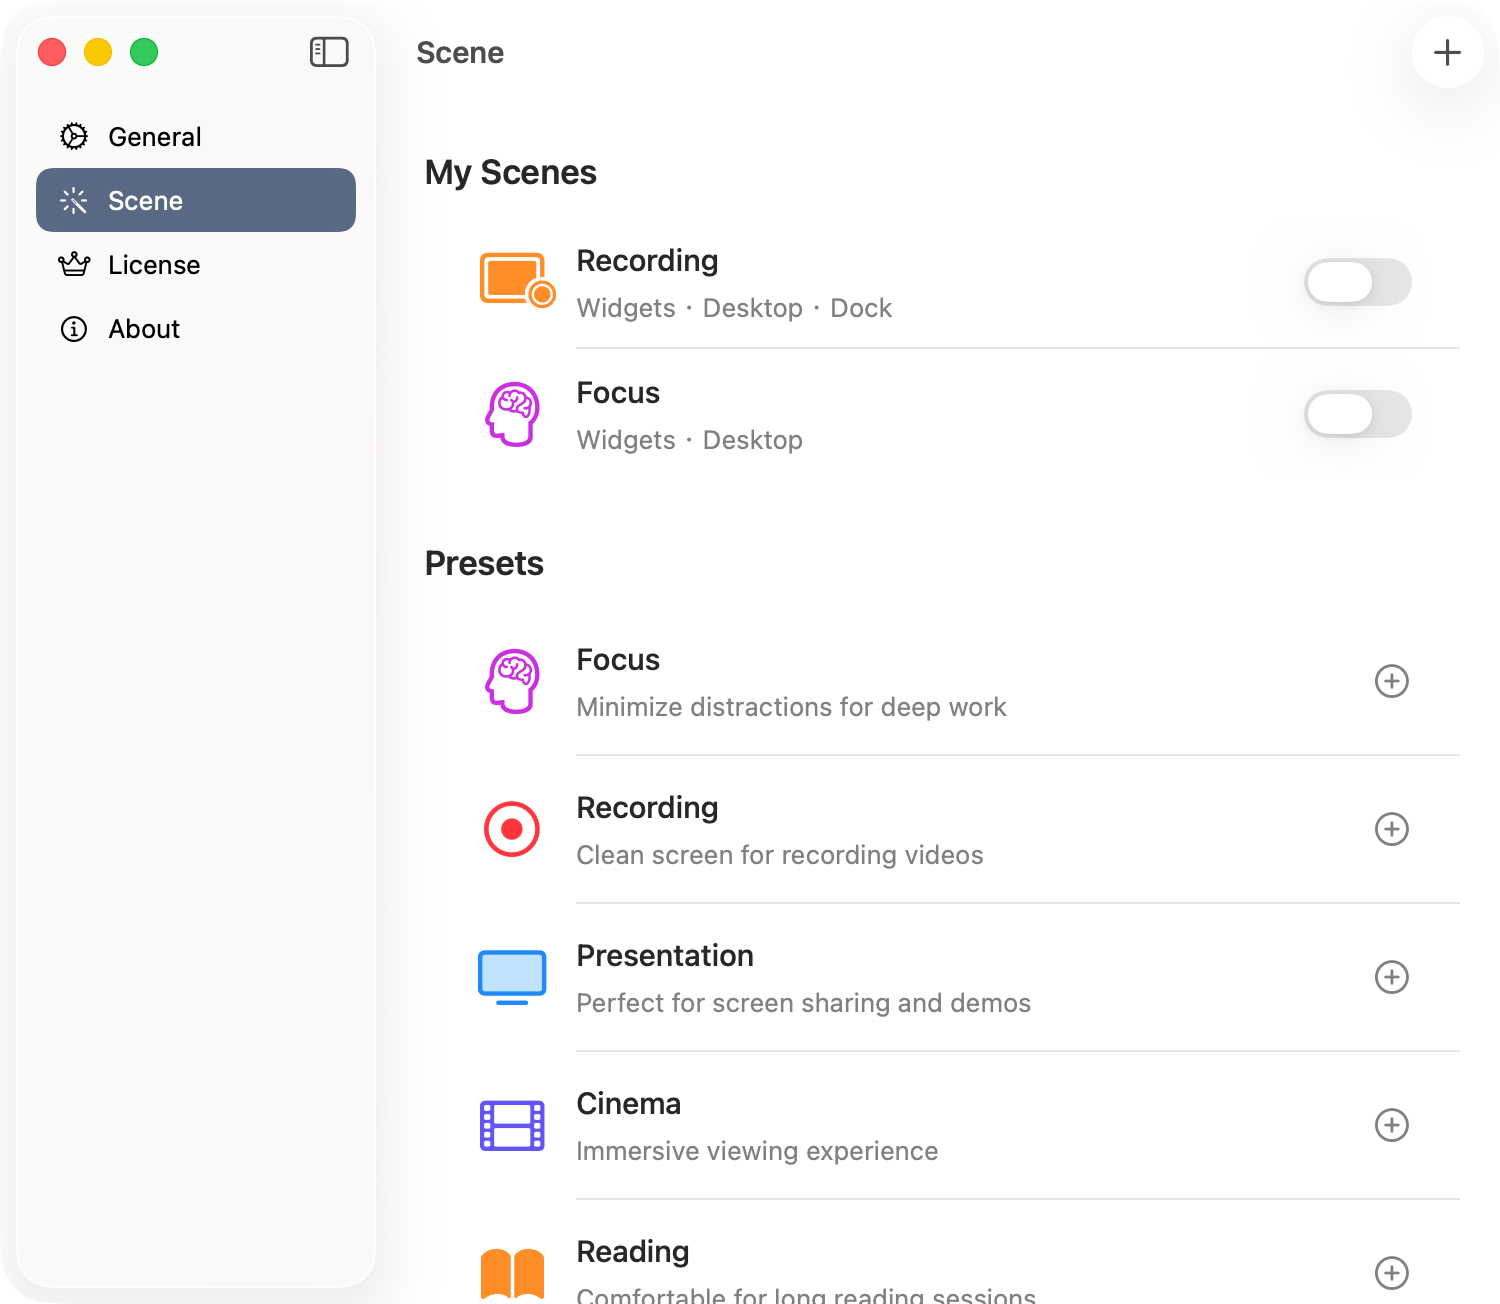Click the red Recording preset icon
This screenshot has height=1304, width=1500.
(512, 829)
